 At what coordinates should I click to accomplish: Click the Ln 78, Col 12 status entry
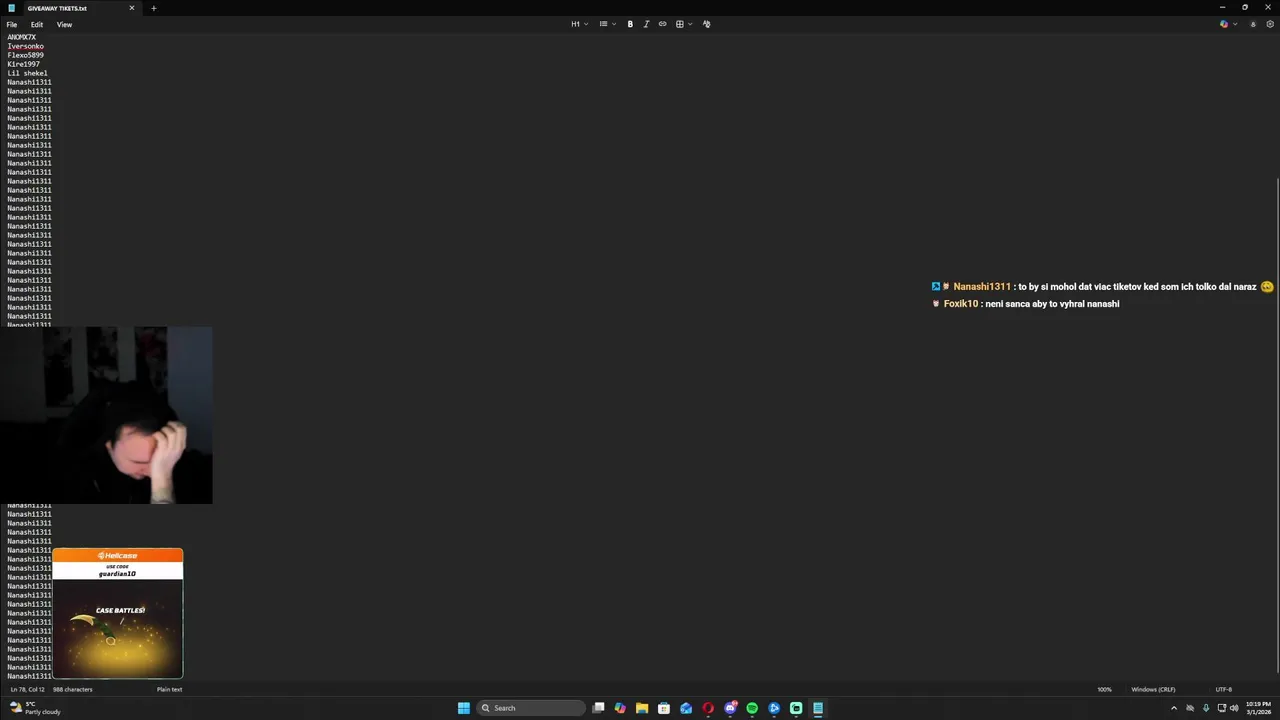pos(27,689)
